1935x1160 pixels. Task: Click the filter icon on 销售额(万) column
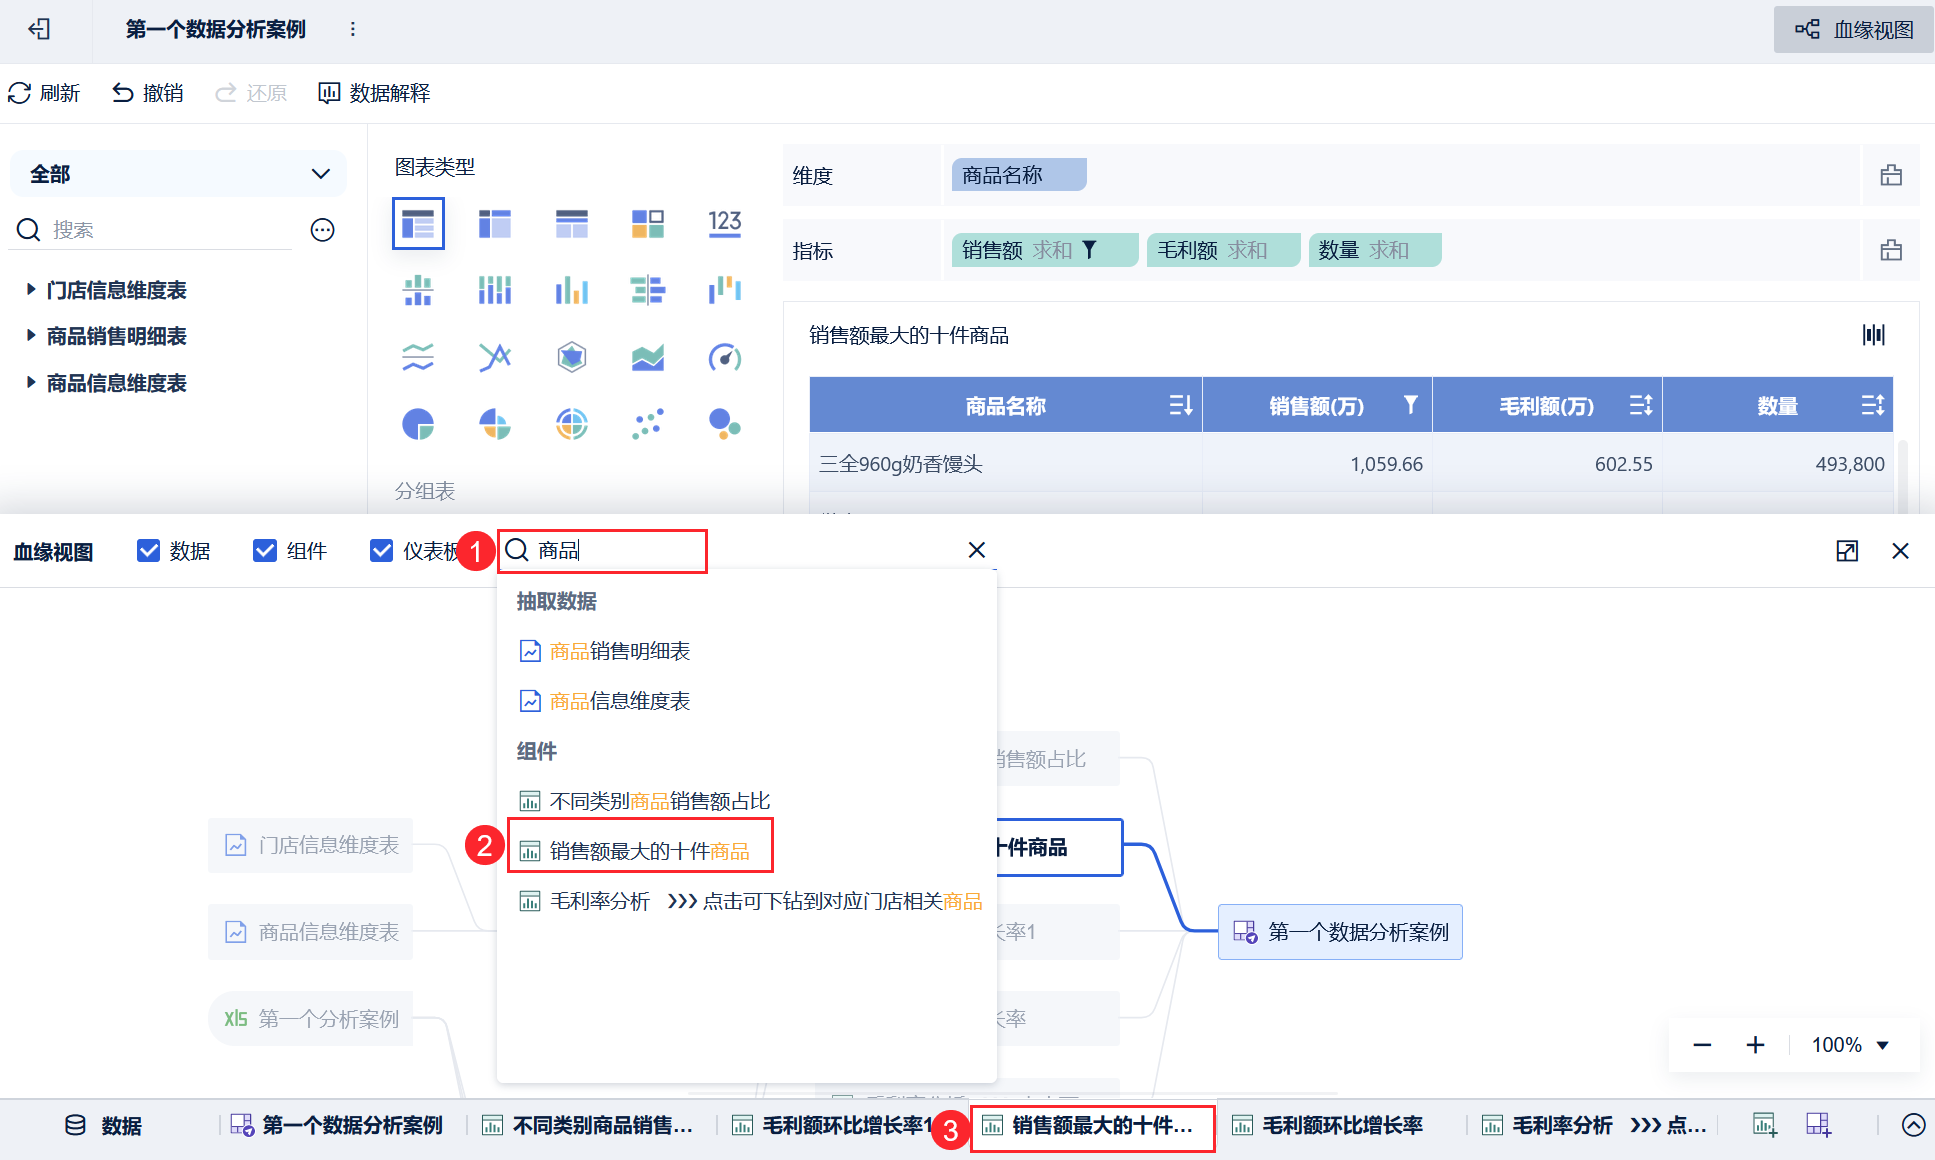[1410, 405]
